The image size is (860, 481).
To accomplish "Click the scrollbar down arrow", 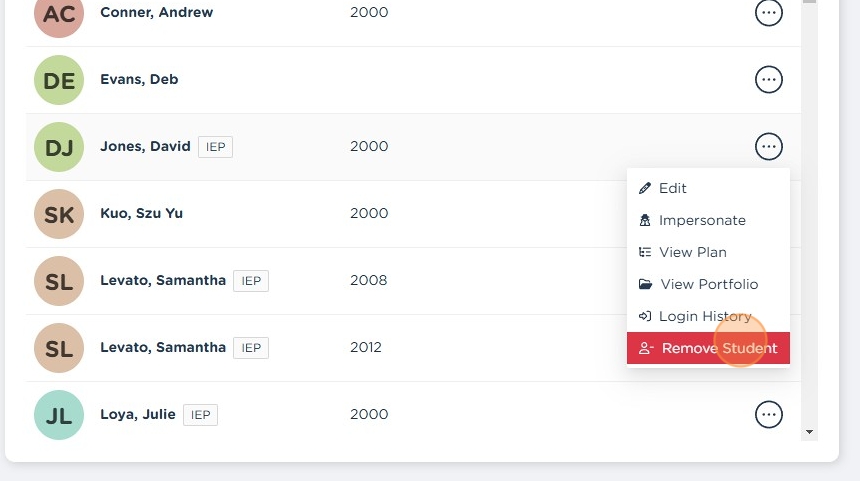I will coord(809,432).
